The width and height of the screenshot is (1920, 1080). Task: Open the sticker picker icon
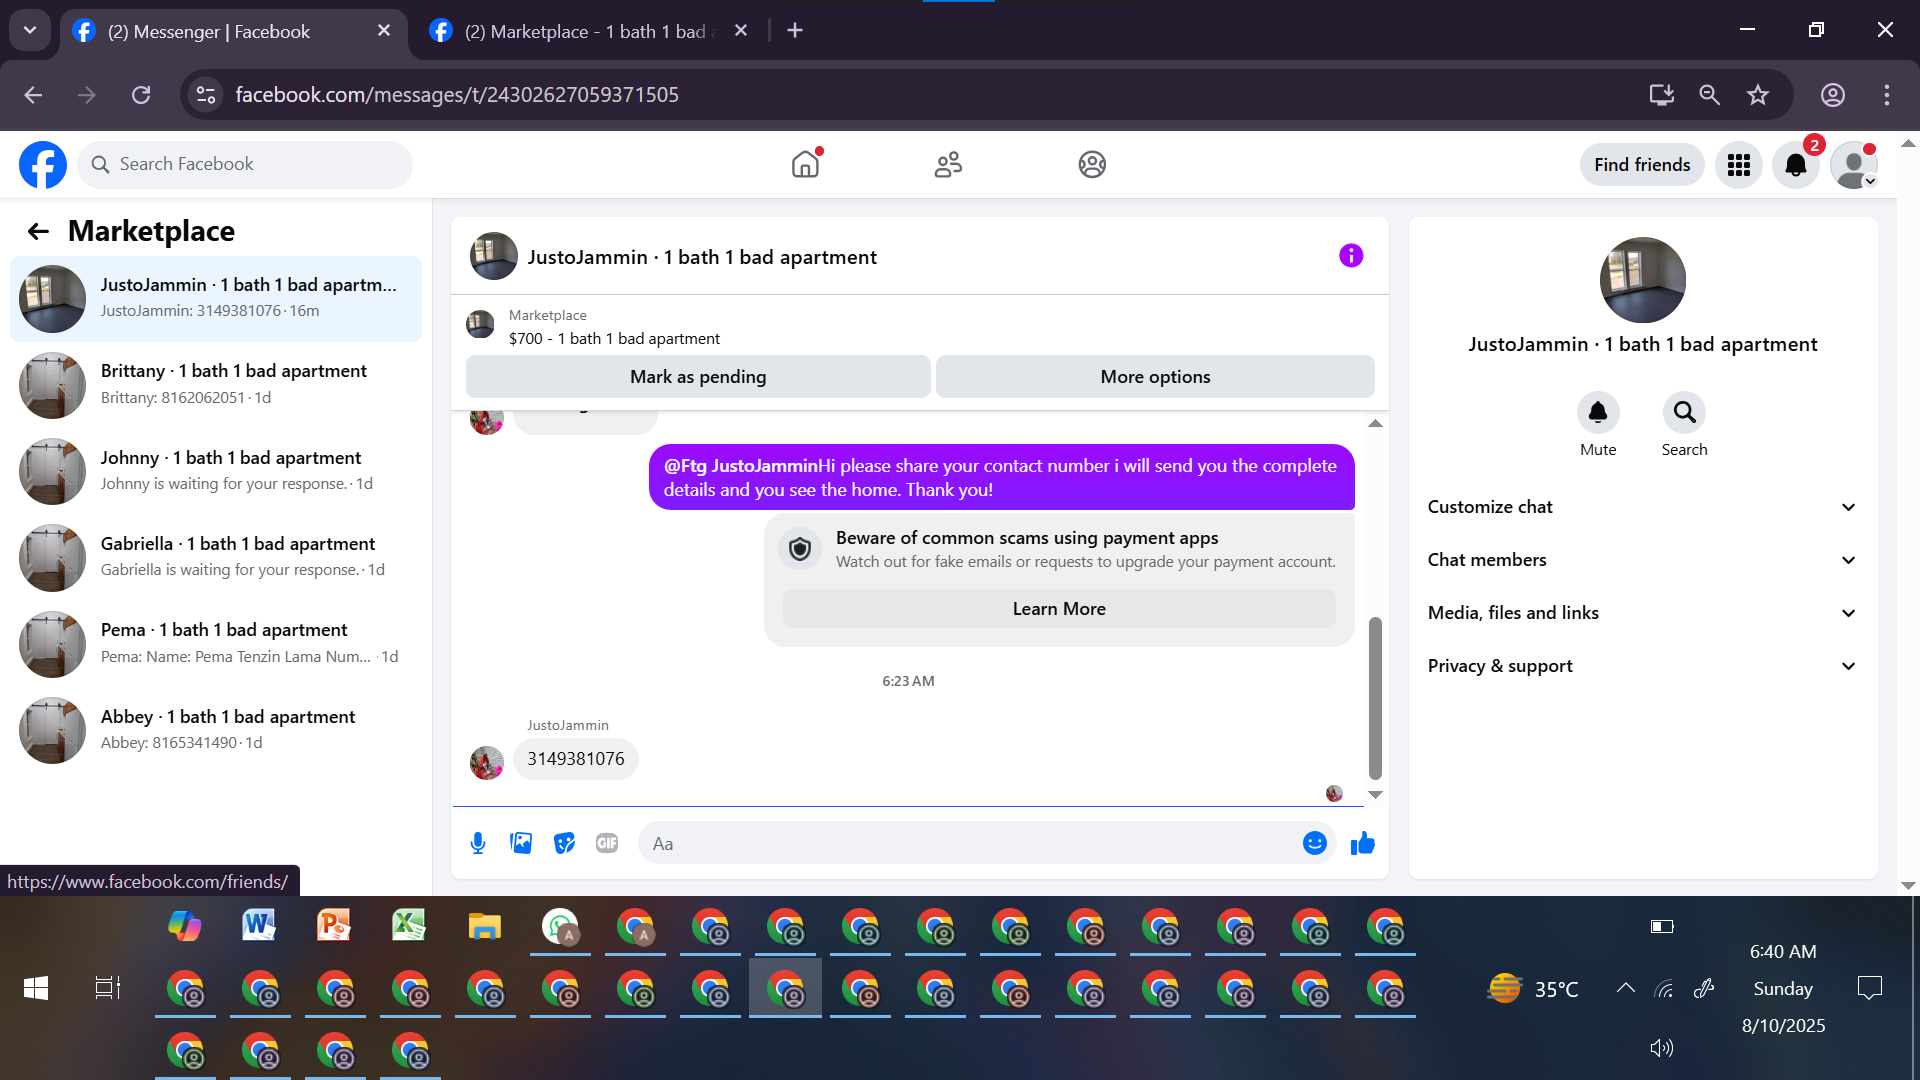(564, 843)
